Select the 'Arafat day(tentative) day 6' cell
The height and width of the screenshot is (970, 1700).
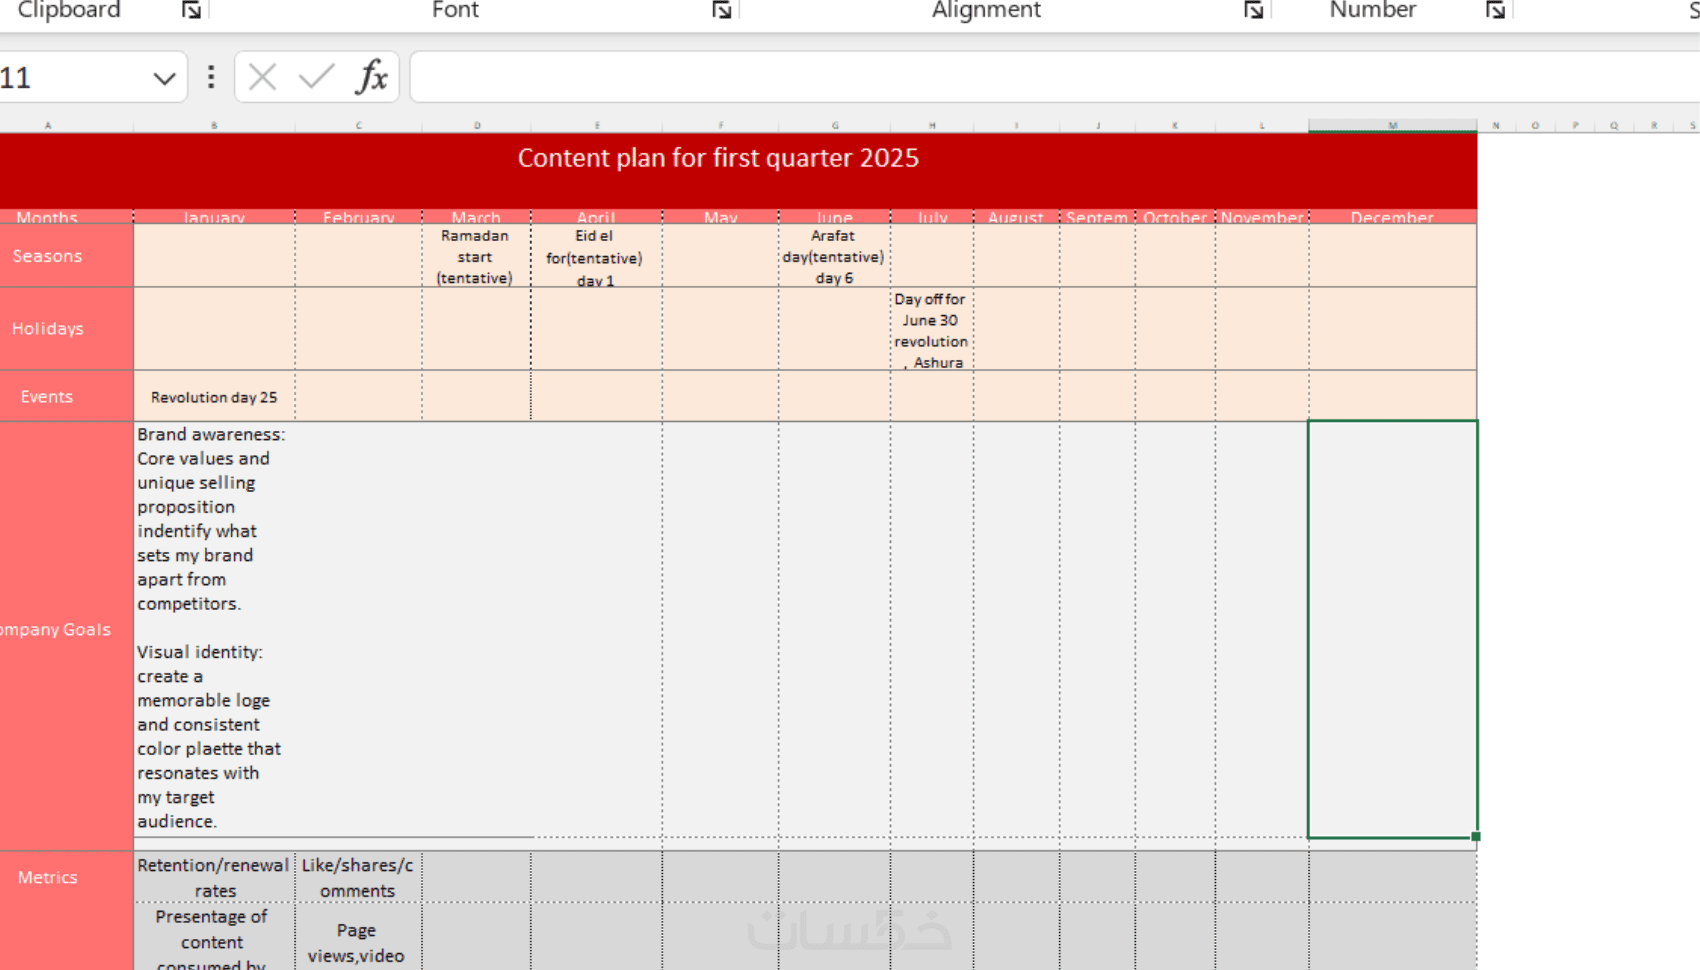(834, 257)
